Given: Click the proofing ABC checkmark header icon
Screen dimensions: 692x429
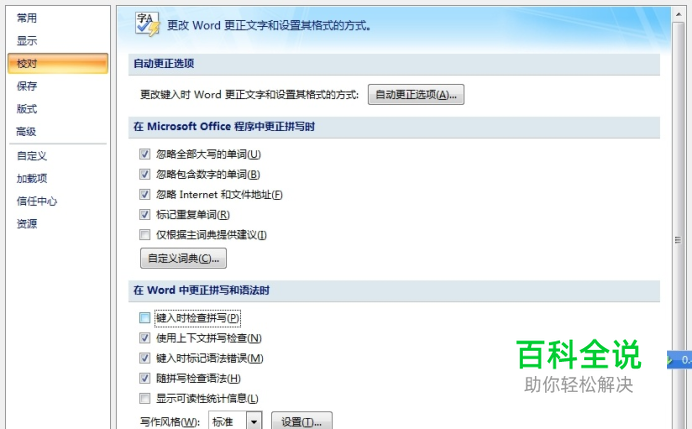Looking at the screenshot, I should pos(147,24).
